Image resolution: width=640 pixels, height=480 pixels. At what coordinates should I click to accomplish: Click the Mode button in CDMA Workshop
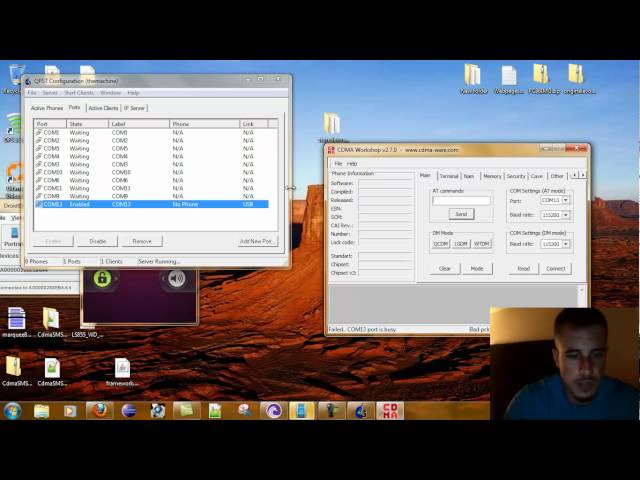pos(477,269)
